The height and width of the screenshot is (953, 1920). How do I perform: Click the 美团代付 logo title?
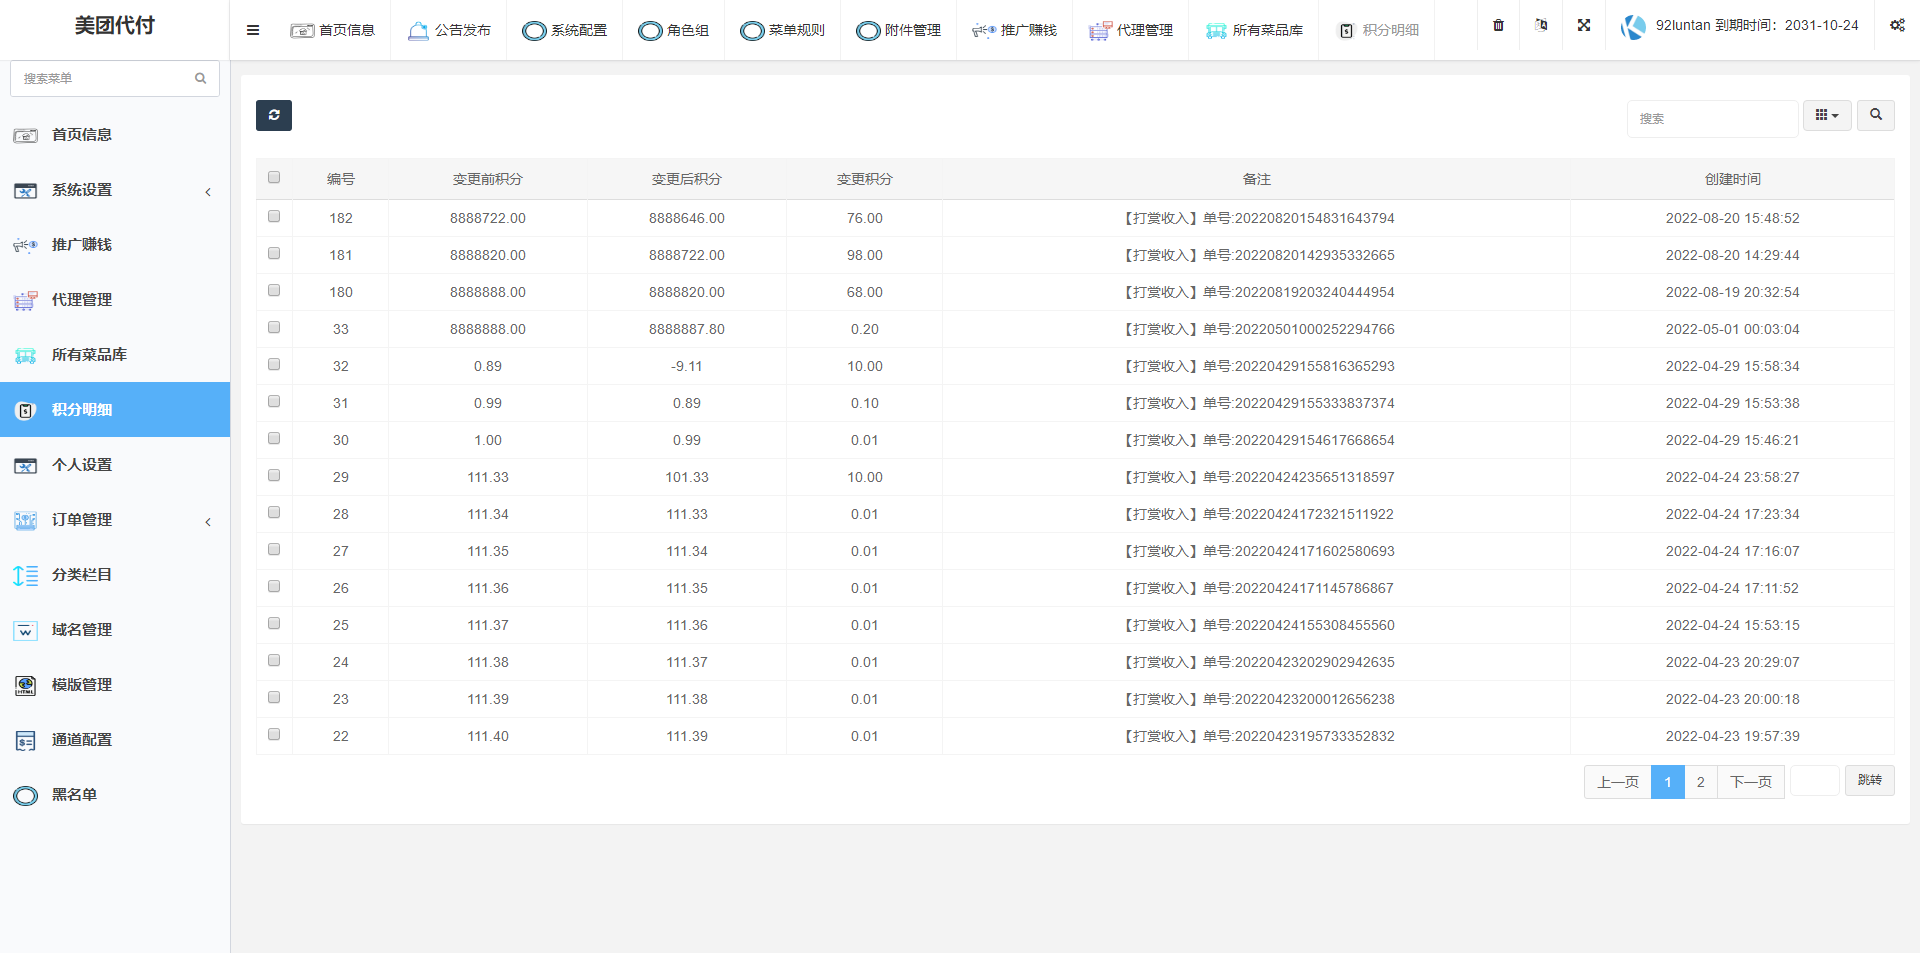point(115,26)
